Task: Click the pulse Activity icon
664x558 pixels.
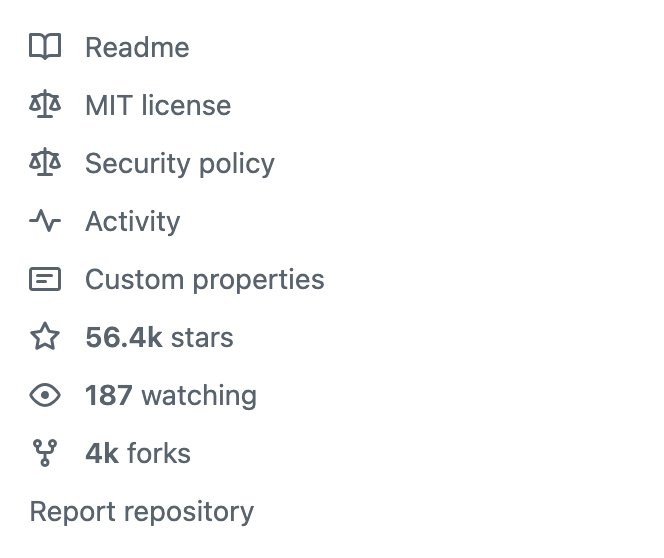Action: [x=45, y=221]
